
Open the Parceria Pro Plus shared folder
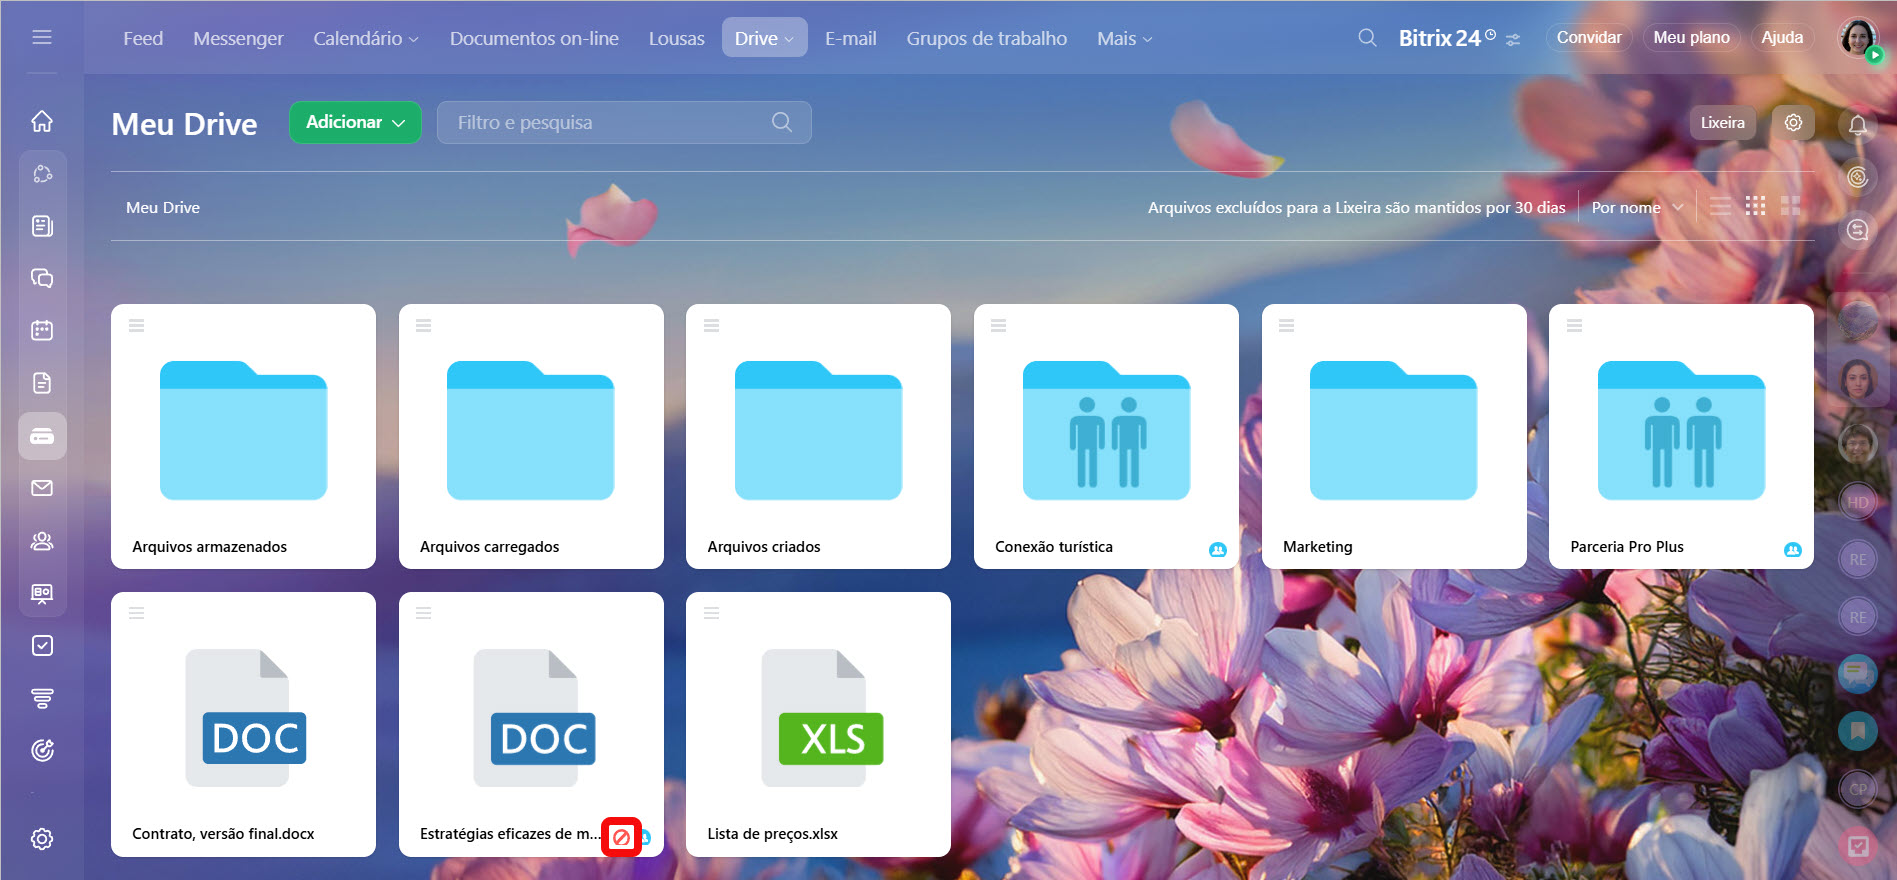[1681, 436]
